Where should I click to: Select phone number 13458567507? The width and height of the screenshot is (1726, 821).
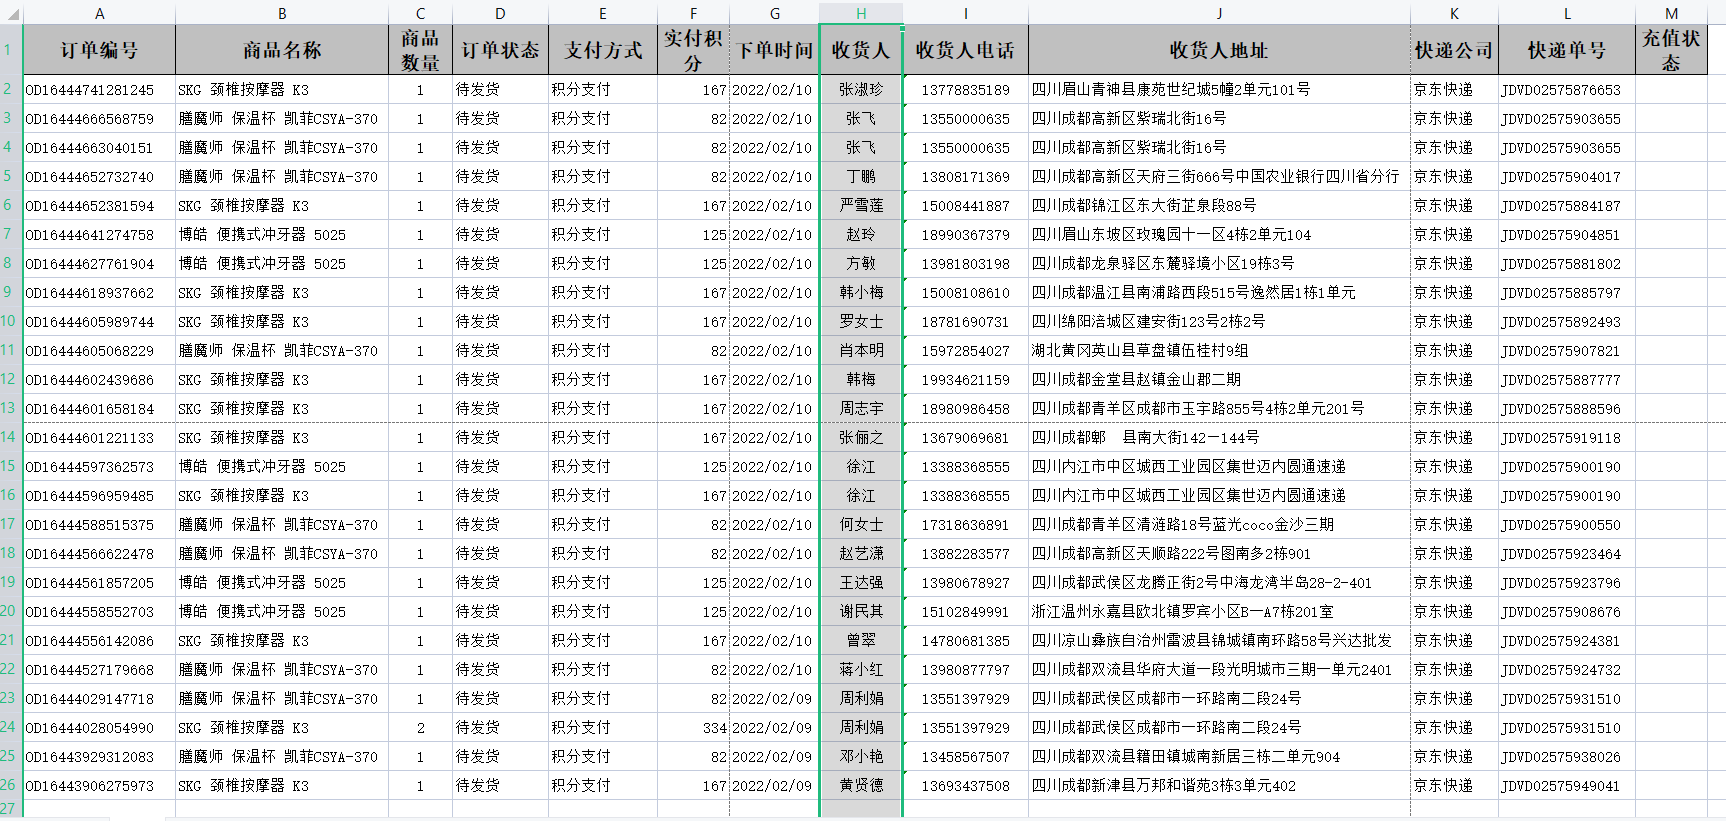click(x=966, y=757)
